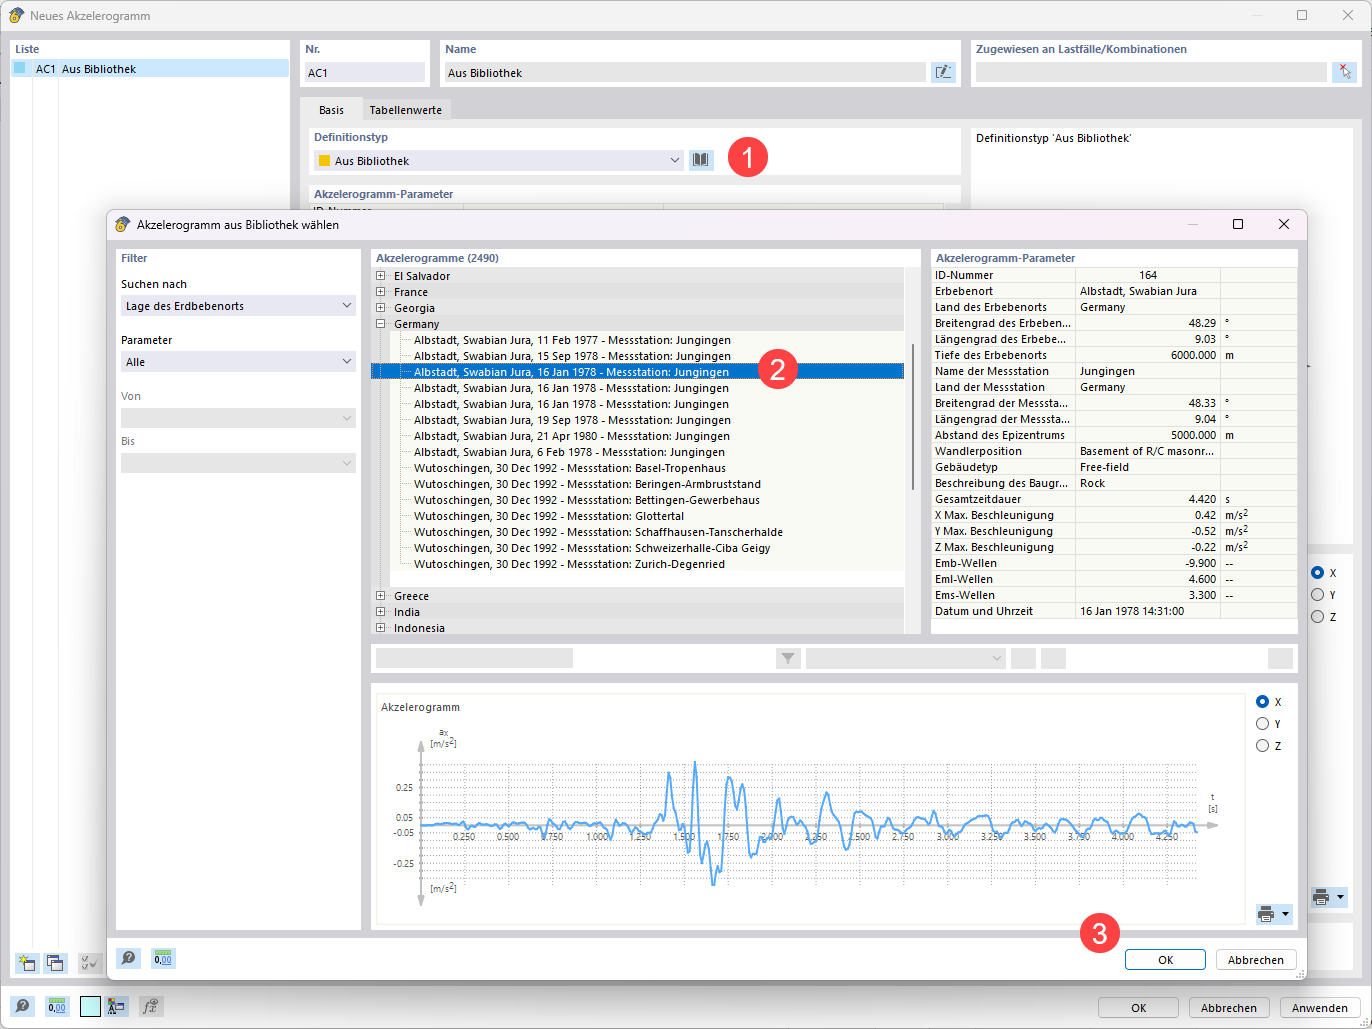The height and width of the screenshot is (1029, 1372).
Task: Click the checkmark selection icon below Liste
Action: pos(90,963)
